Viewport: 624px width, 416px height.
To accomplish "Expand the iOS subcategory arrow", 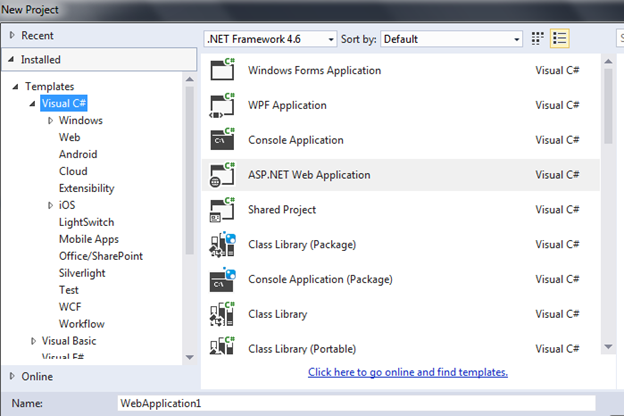I will (x=50, y=205).
